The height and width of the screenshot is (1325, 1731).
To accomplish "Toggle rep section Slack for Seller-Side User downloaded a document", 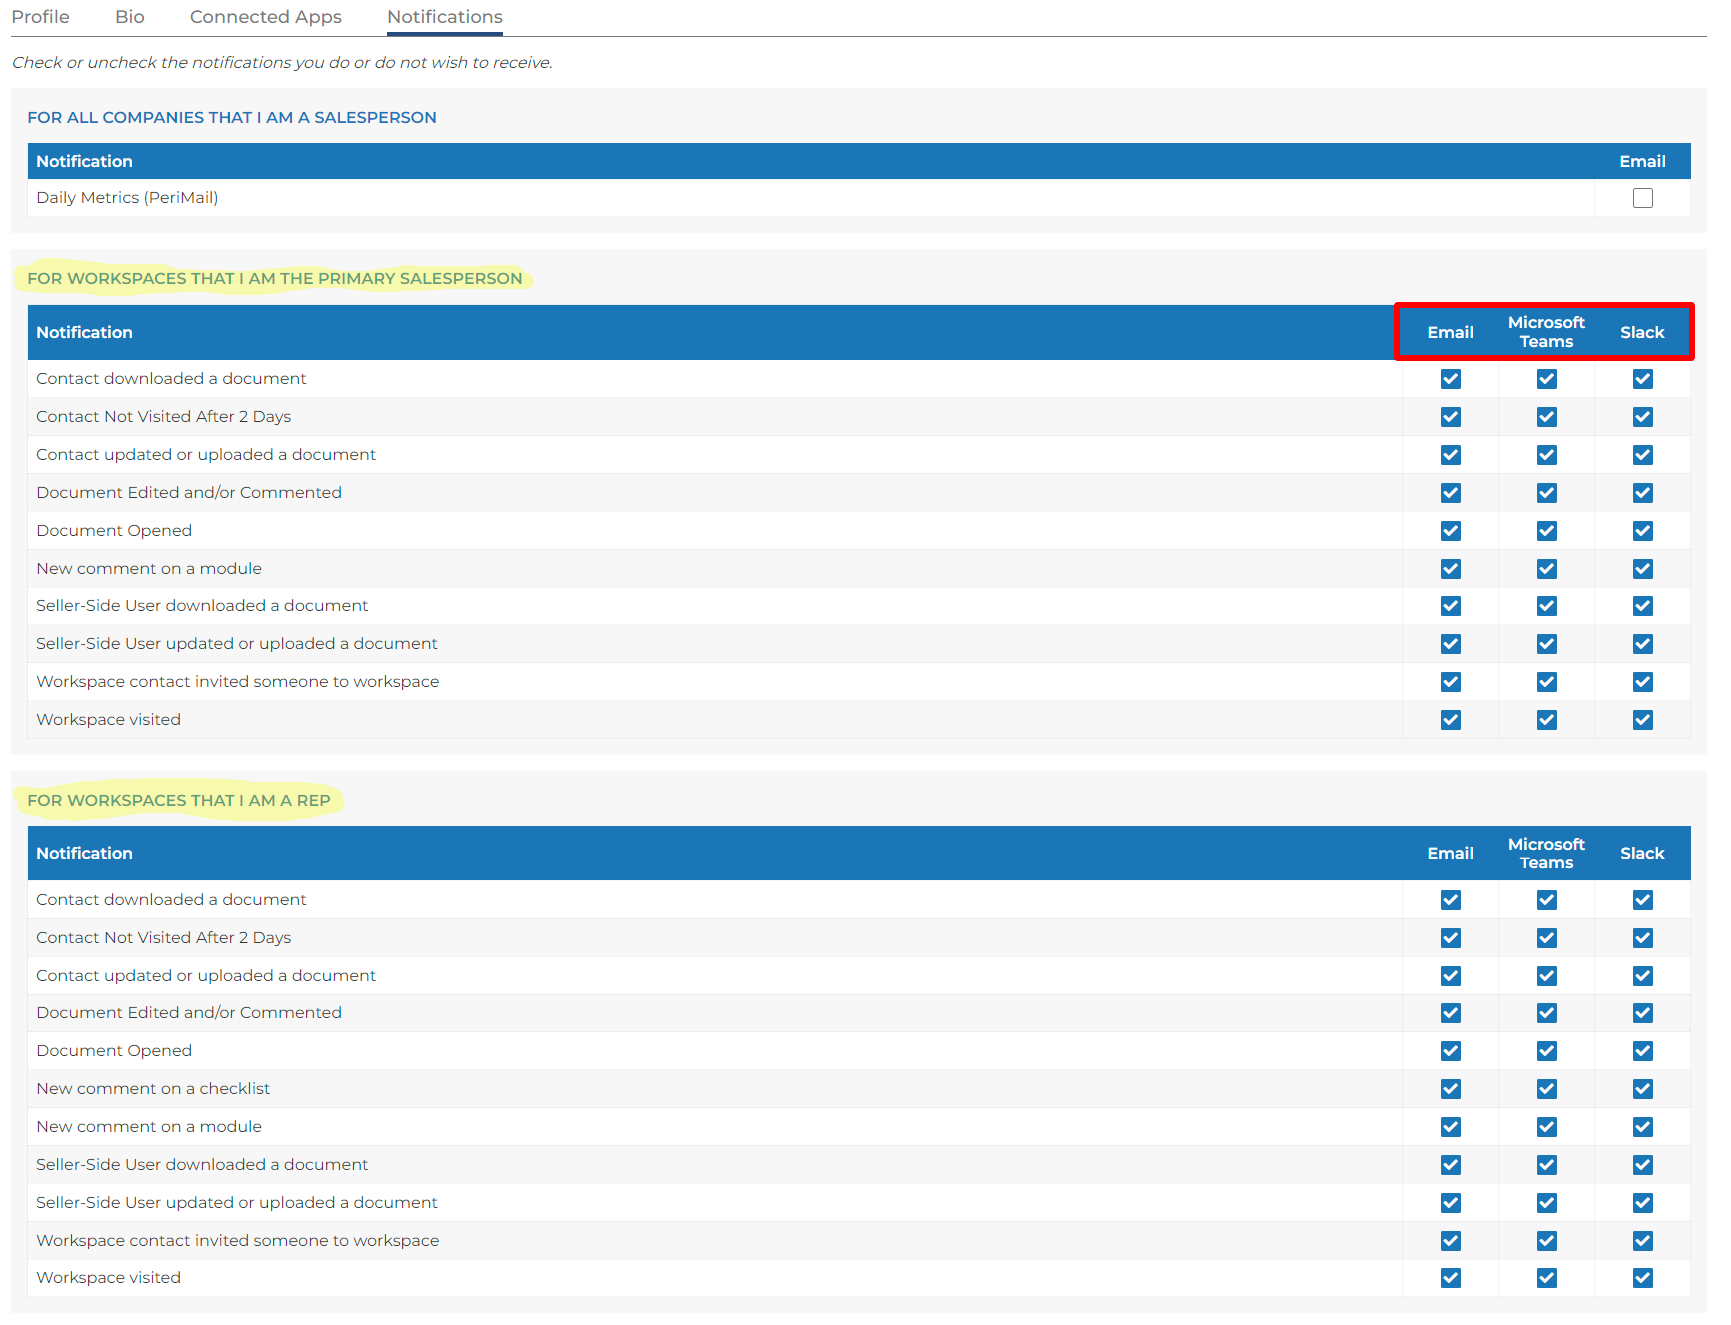I will pyautogui.click(x=1642, y=1165).
